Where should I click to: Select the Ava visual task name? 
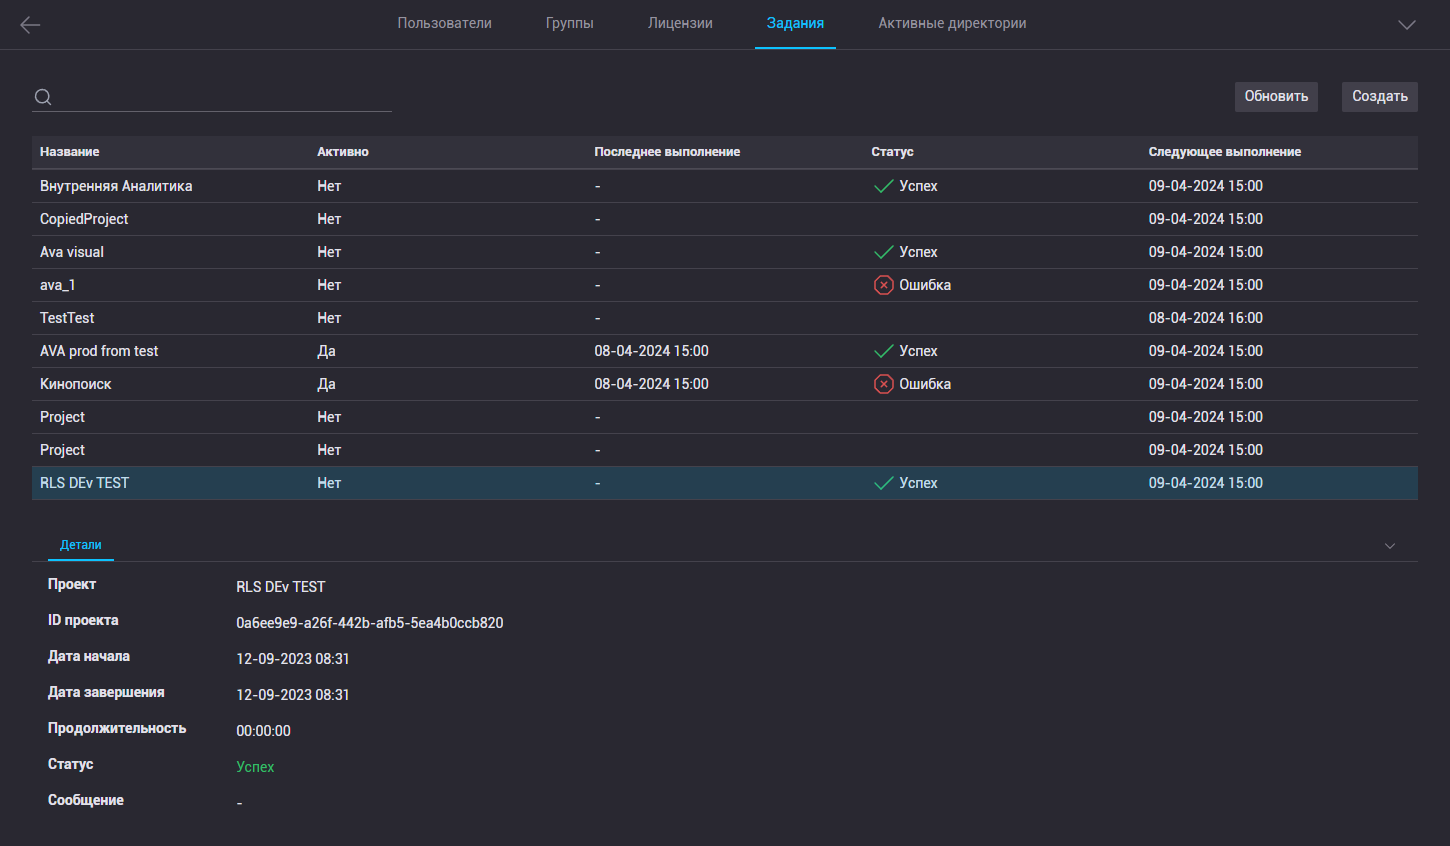click(x=72, y=252)
